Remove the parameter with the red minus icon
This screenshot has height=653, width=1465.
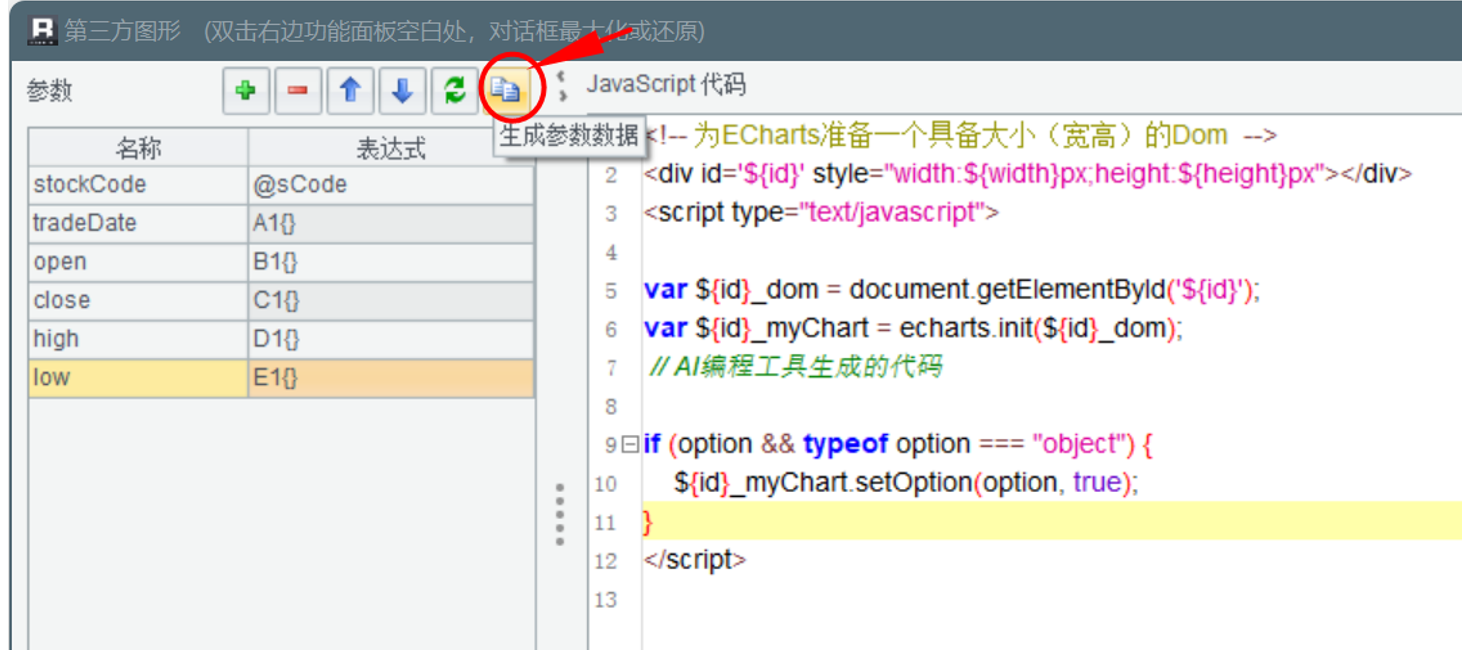298,91
